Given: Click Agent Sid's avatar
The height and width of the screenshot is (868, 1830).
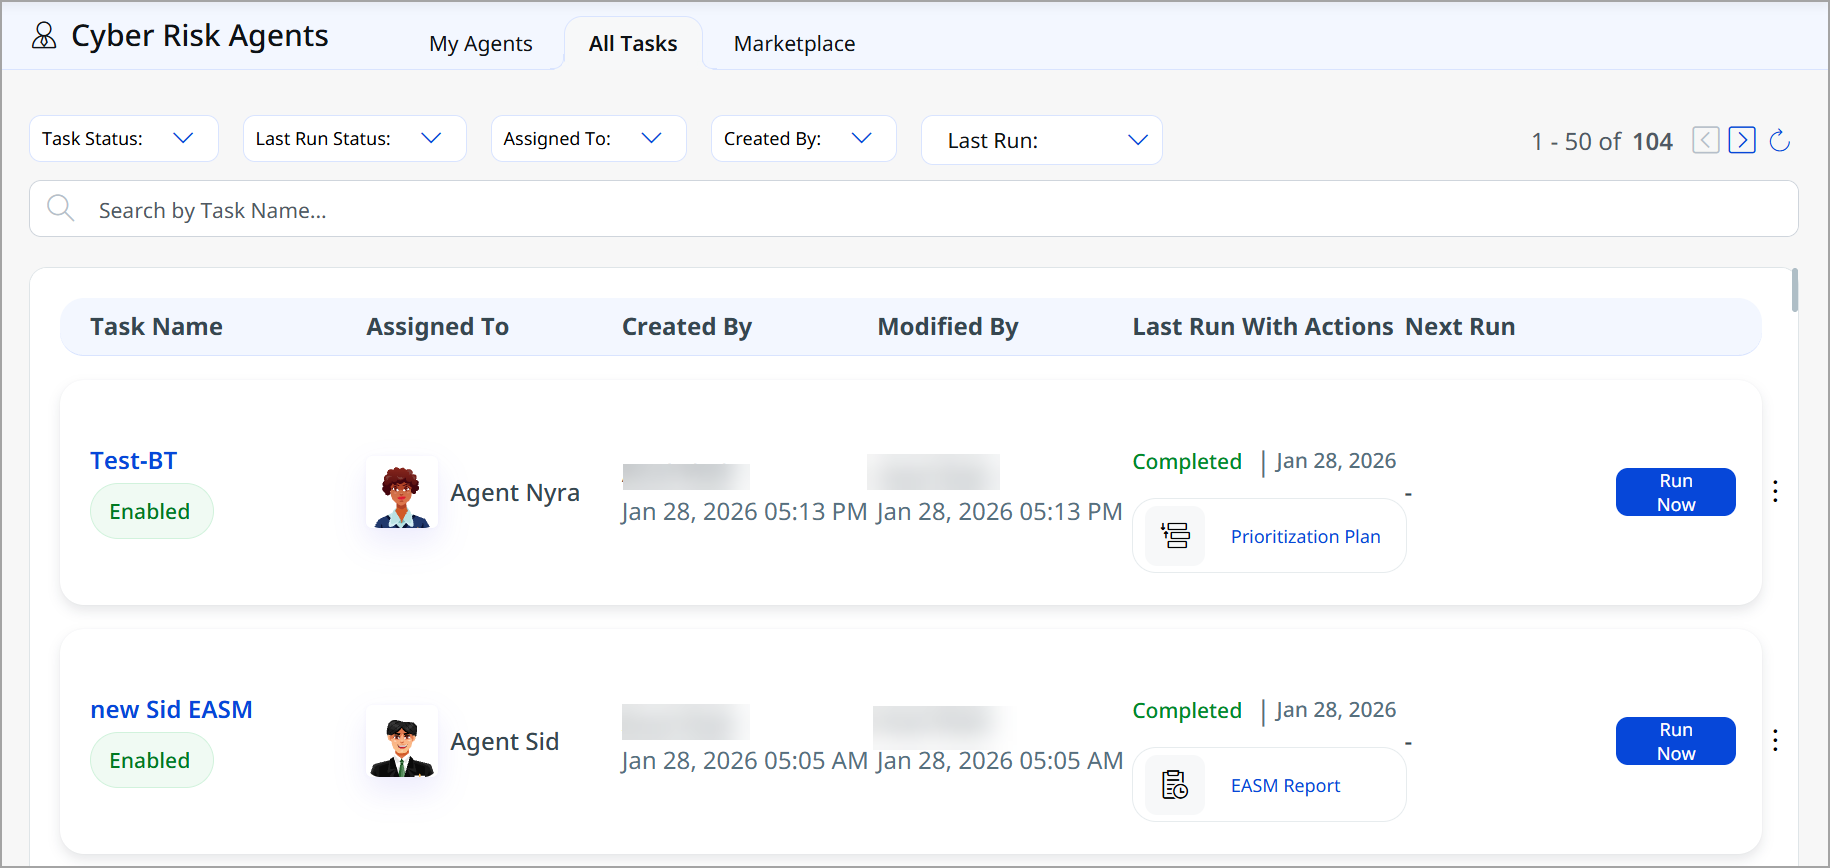Looking at the screenshot, I should tap(402, 741).
